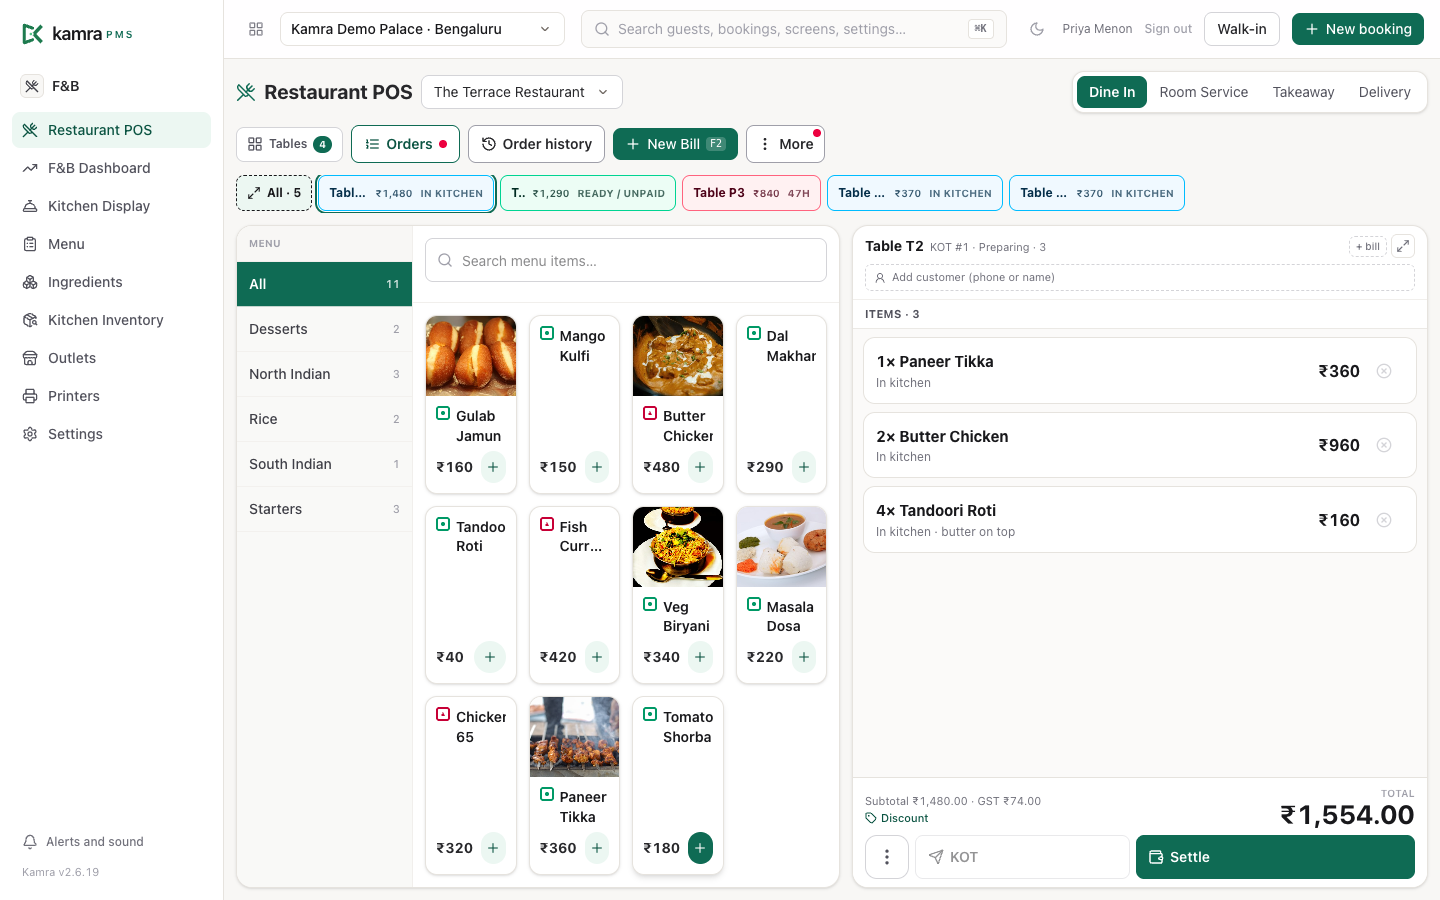Settle the Table T2 bill
Image resolution: width=1440 pixels, height=900 pixels.
(1275, 857)
